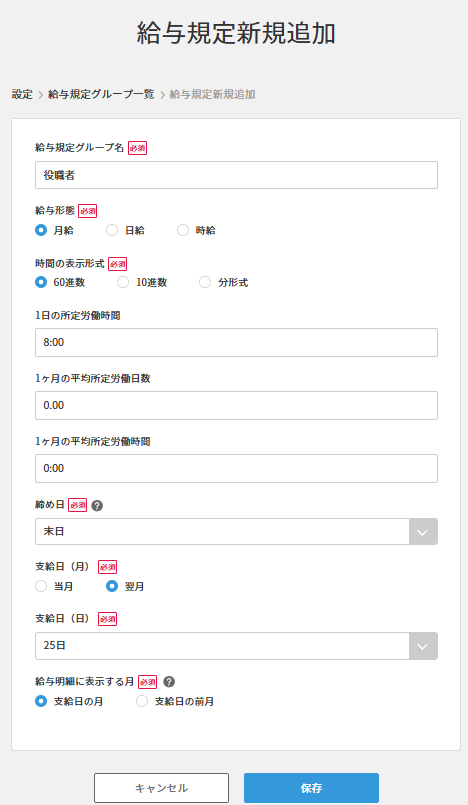
Task: Choose the 分形式 time format
Action: (205, 282)
